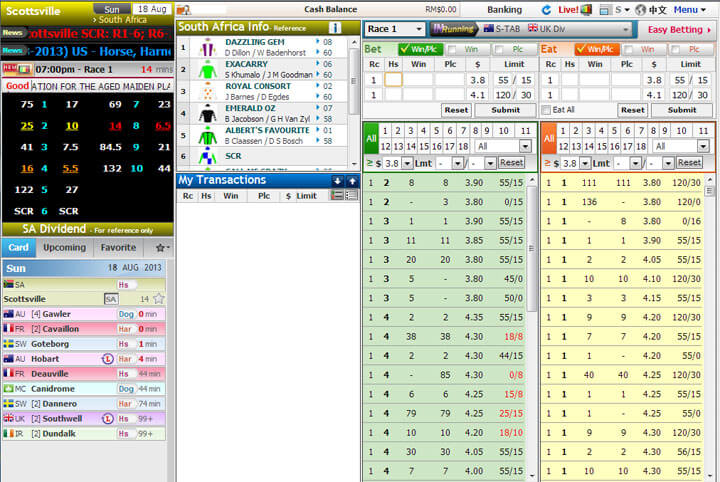Screen dimensions: 720x482
Task: Star Scottsville as a favorite
Action: click(x=159, y=298)
